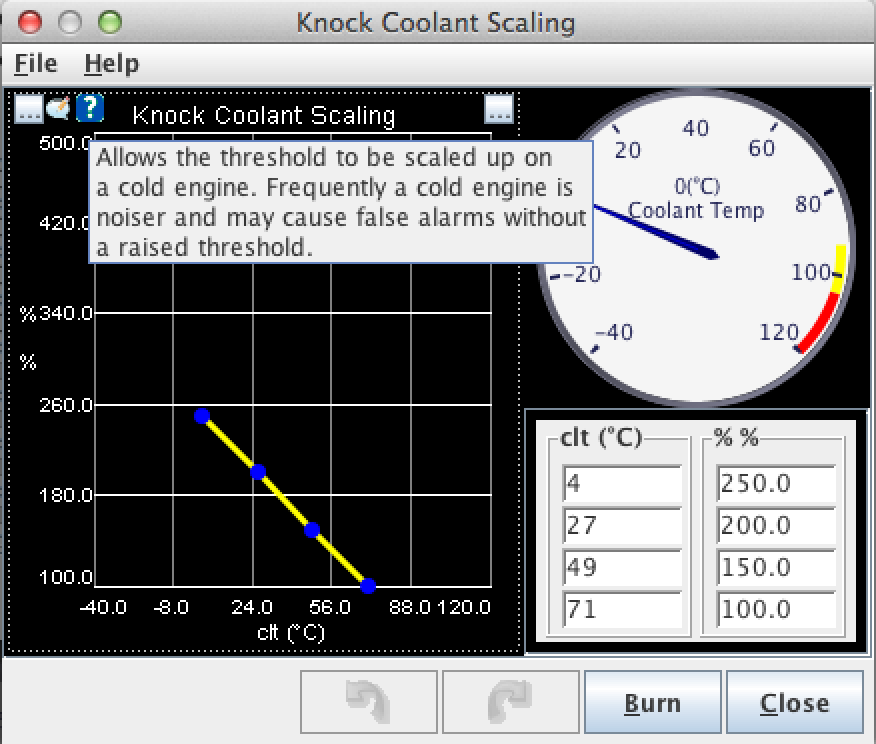Select the clt field showing 27

click(x=622, y=525)
